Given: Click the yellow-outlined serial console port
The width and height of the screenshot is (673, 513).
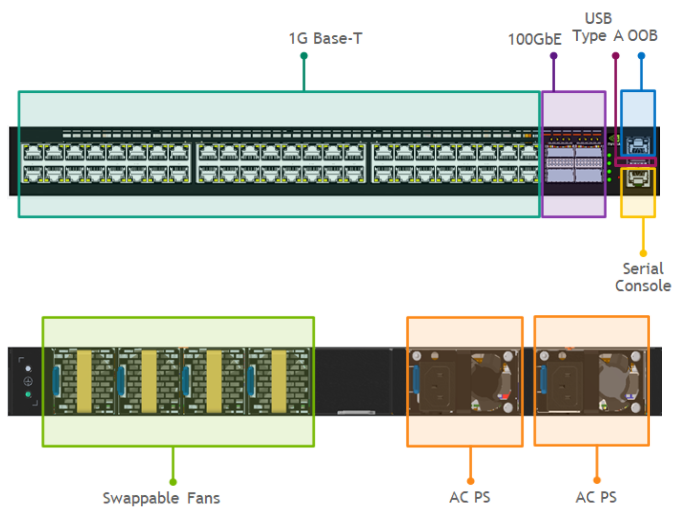Looking at the screenshot, I should point(637,180).
